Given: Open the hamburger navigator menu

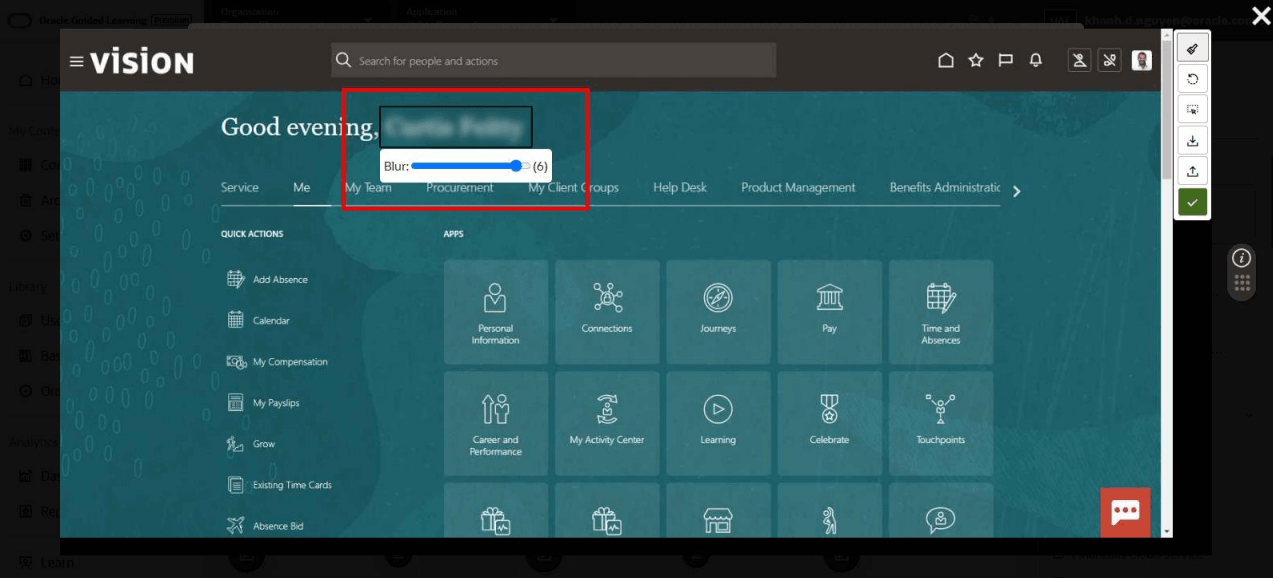Looking at the screenshot, I should pos(76,62).
